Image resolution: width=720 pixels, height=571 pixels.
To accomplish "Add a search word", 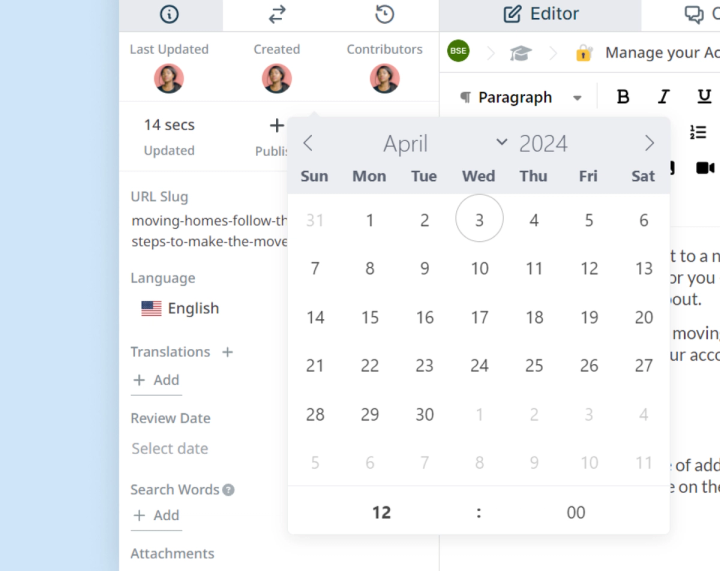I will click(x=156, y=515).
